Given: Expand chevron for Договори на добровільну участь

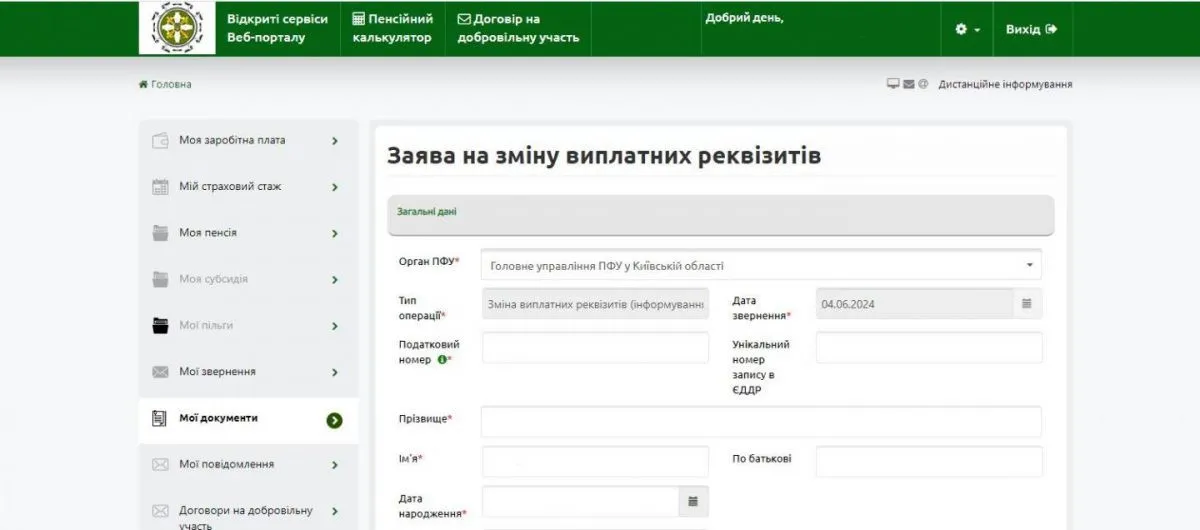Looking at the screenshot, I should pos(334,512).
